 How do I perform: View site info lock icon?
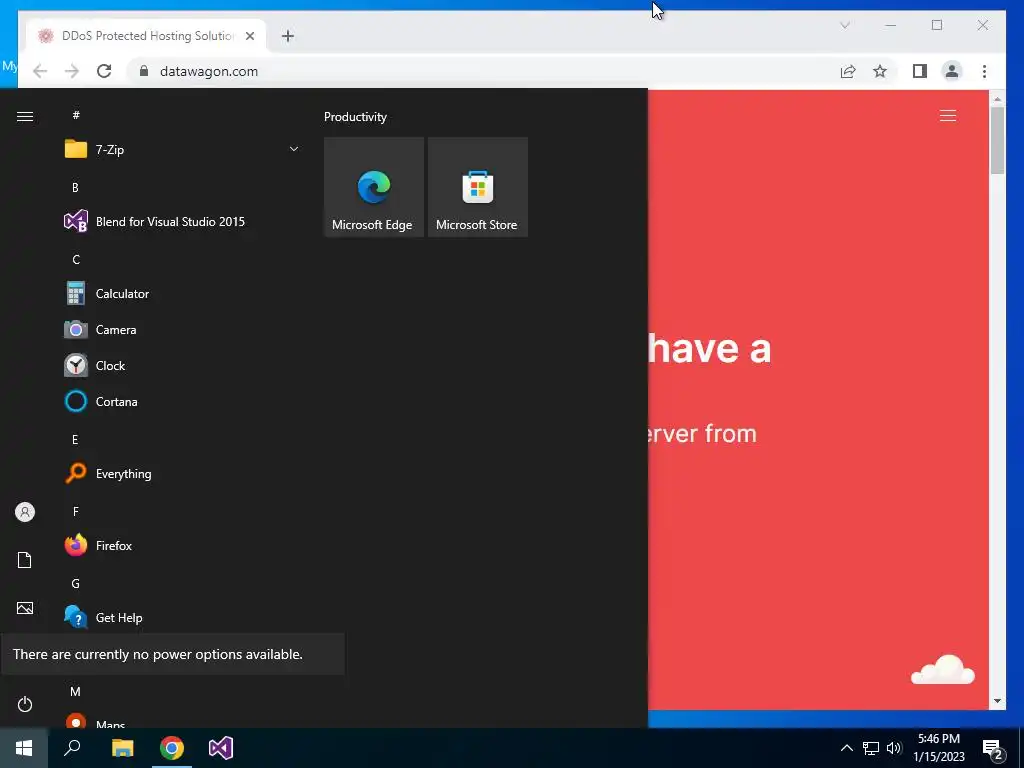pos(144,71)
